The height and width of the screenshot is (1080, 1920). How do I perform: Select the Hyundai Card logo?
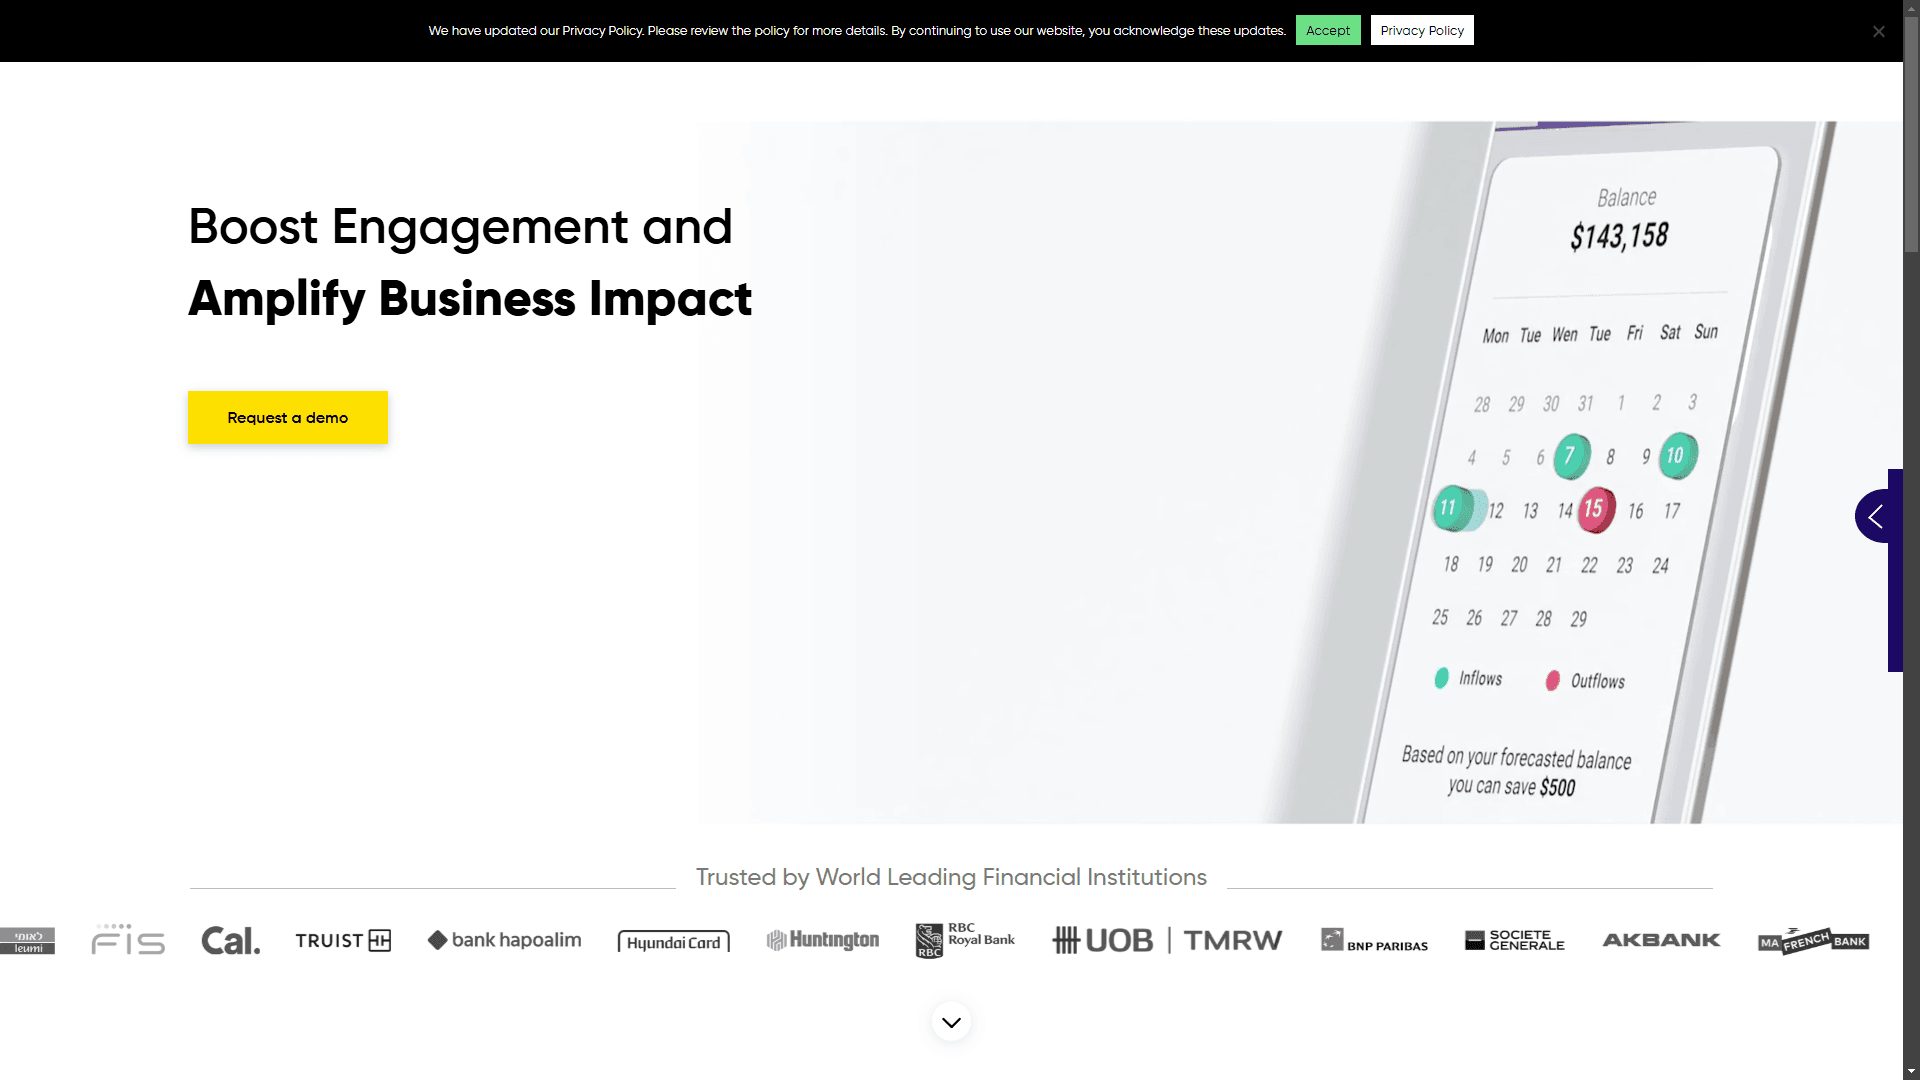[673, 941]
